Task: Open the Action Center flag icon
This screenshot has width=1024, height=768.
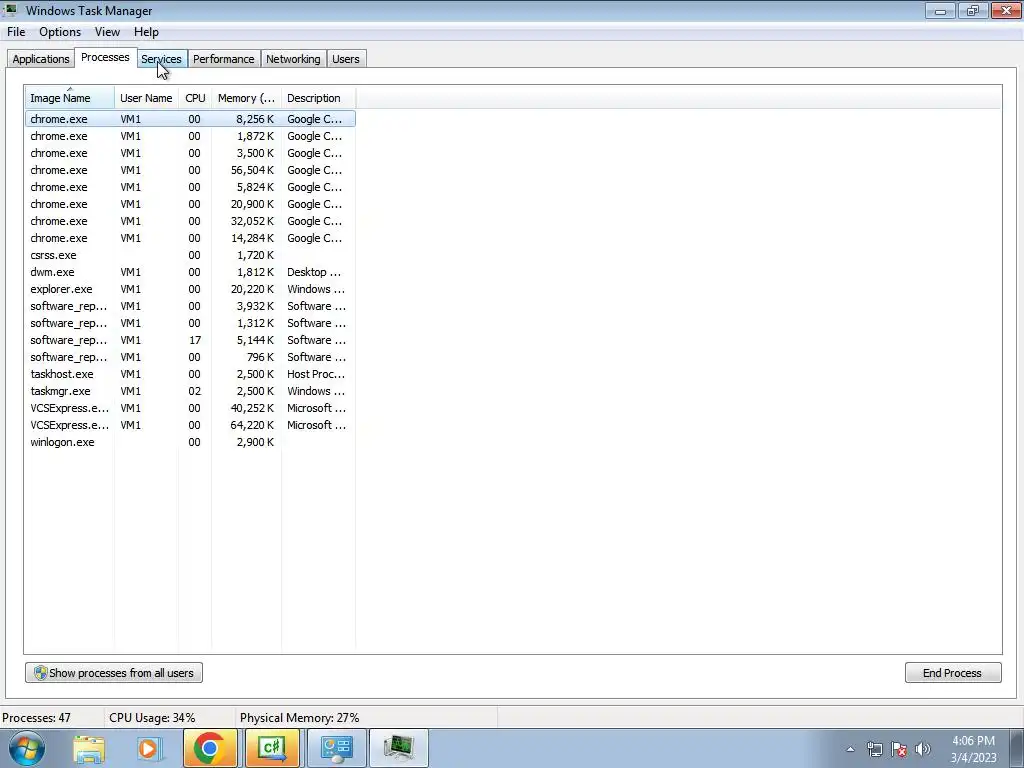Action: pos(899,749)
